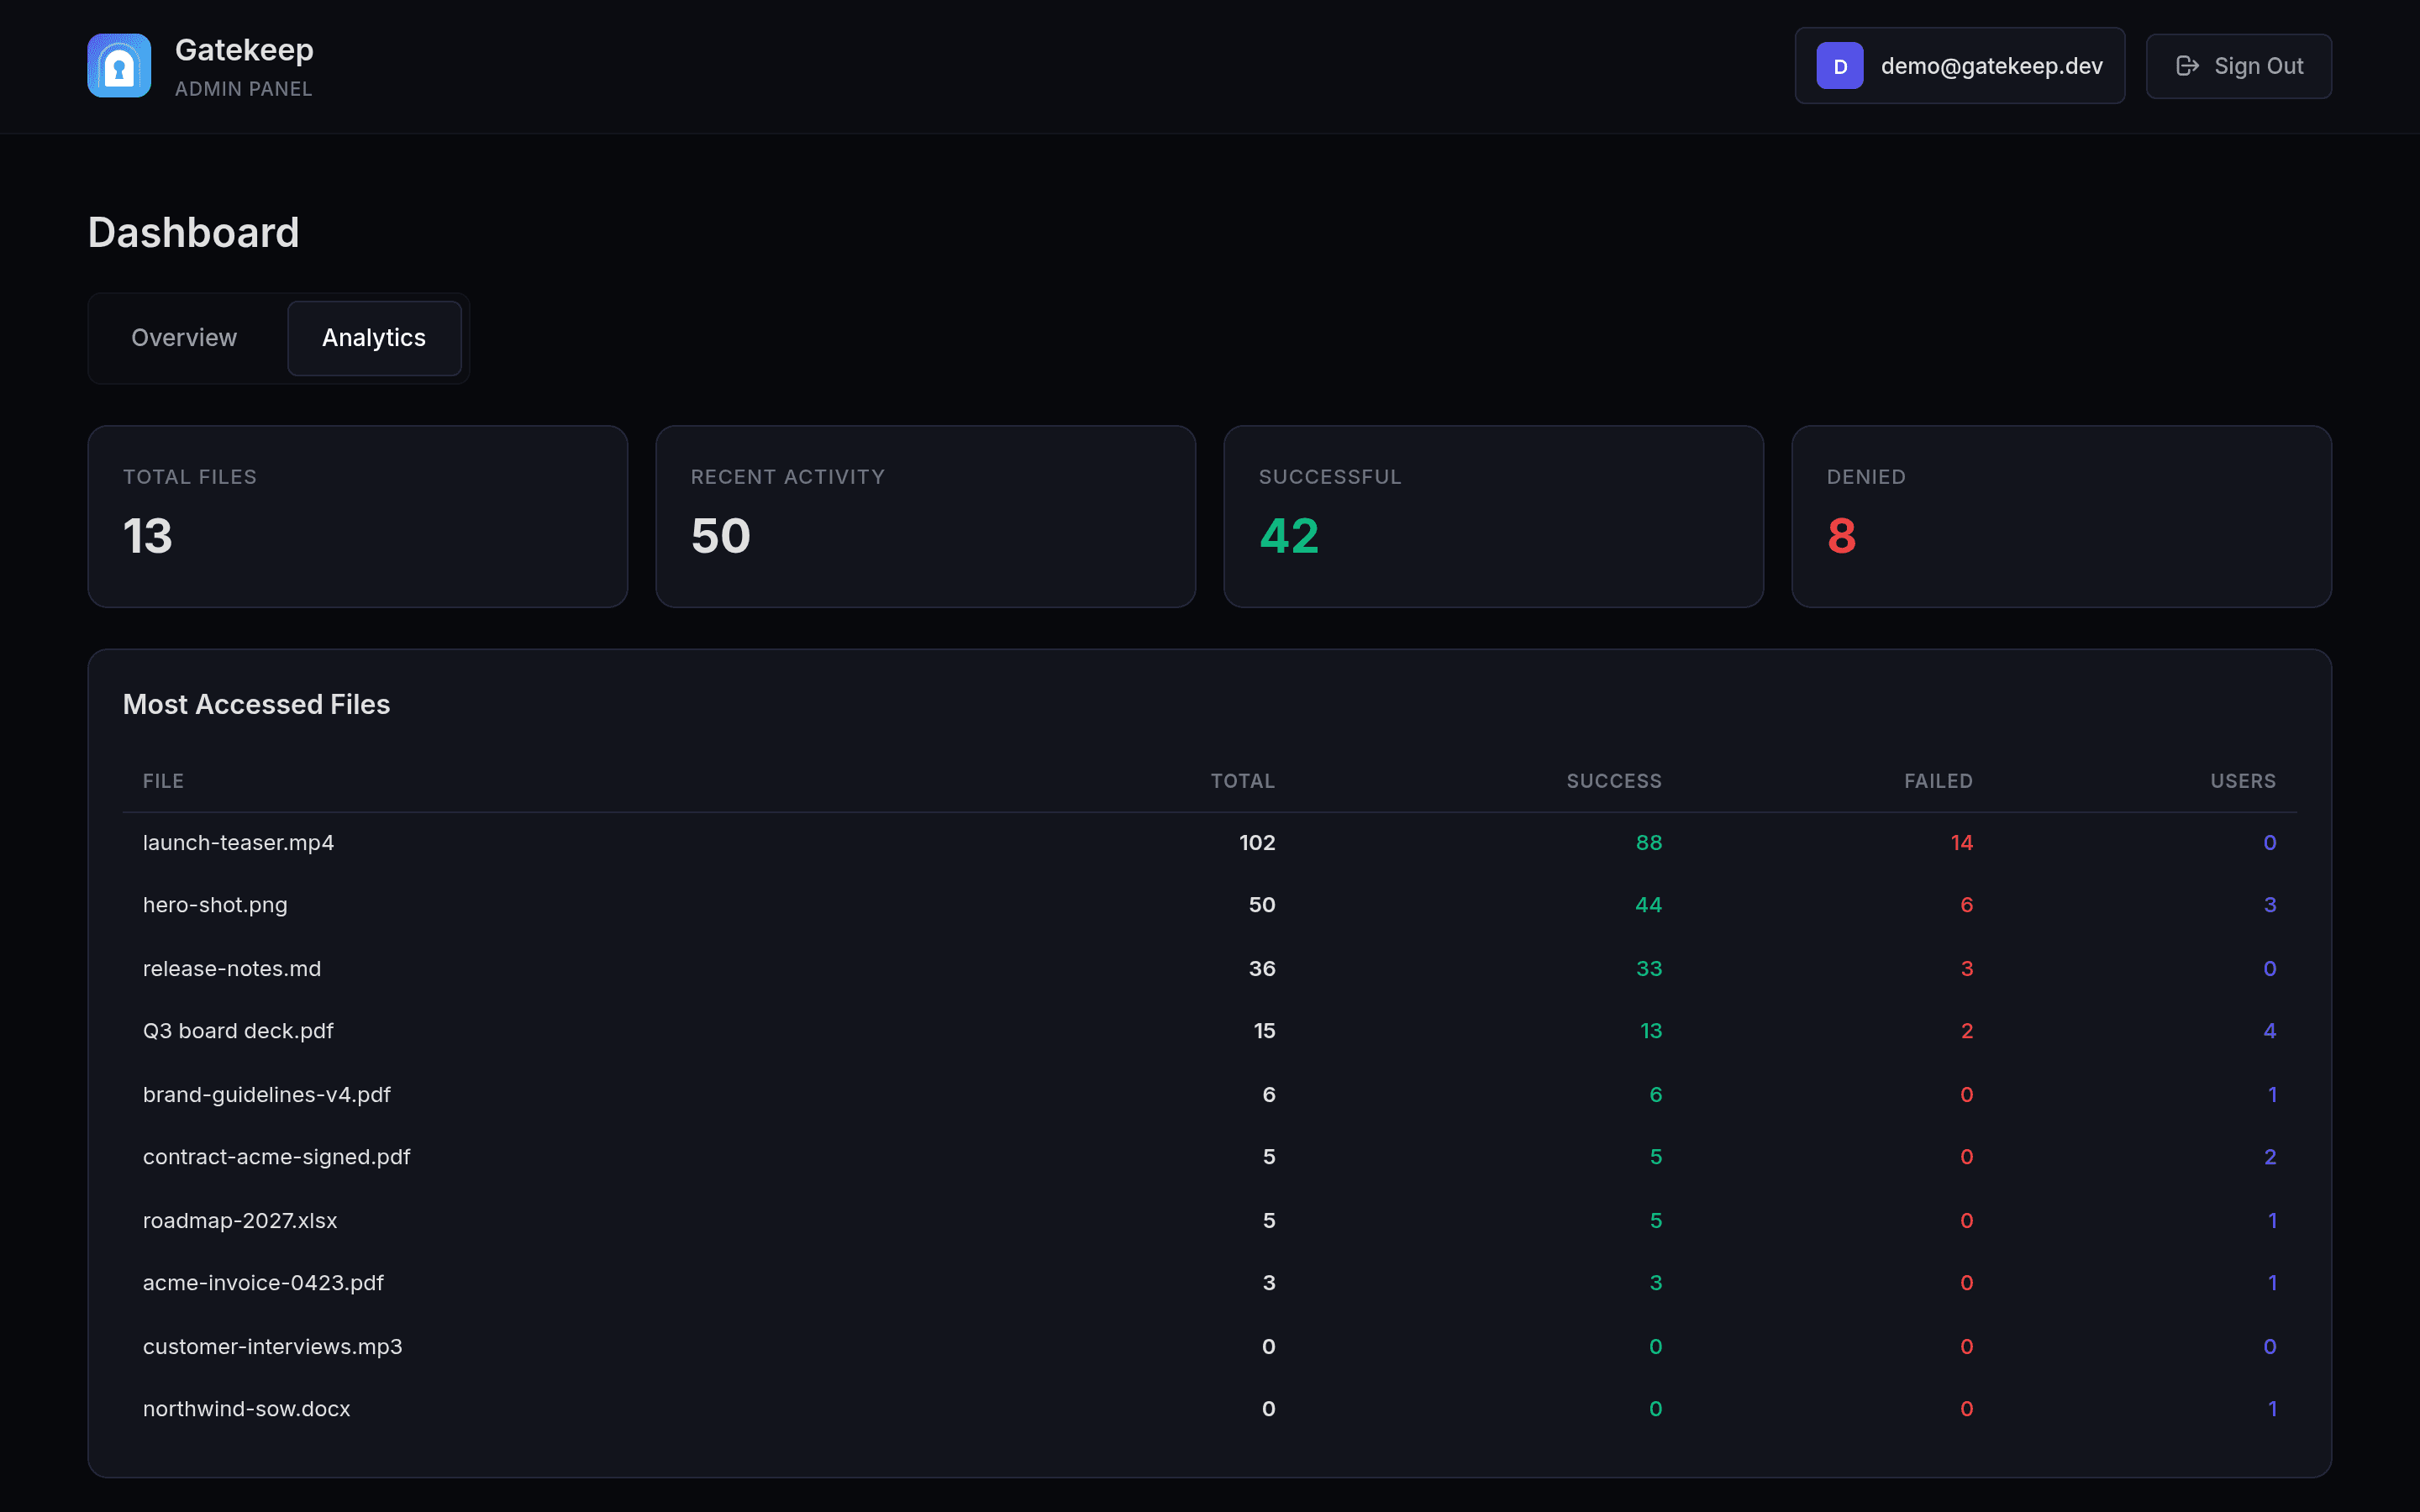Image resolution: width=2420 pixels, height=1512 pixels.
Task: Click success value 44 for hero-shot.png
Action: click(x=1648, y=905)
